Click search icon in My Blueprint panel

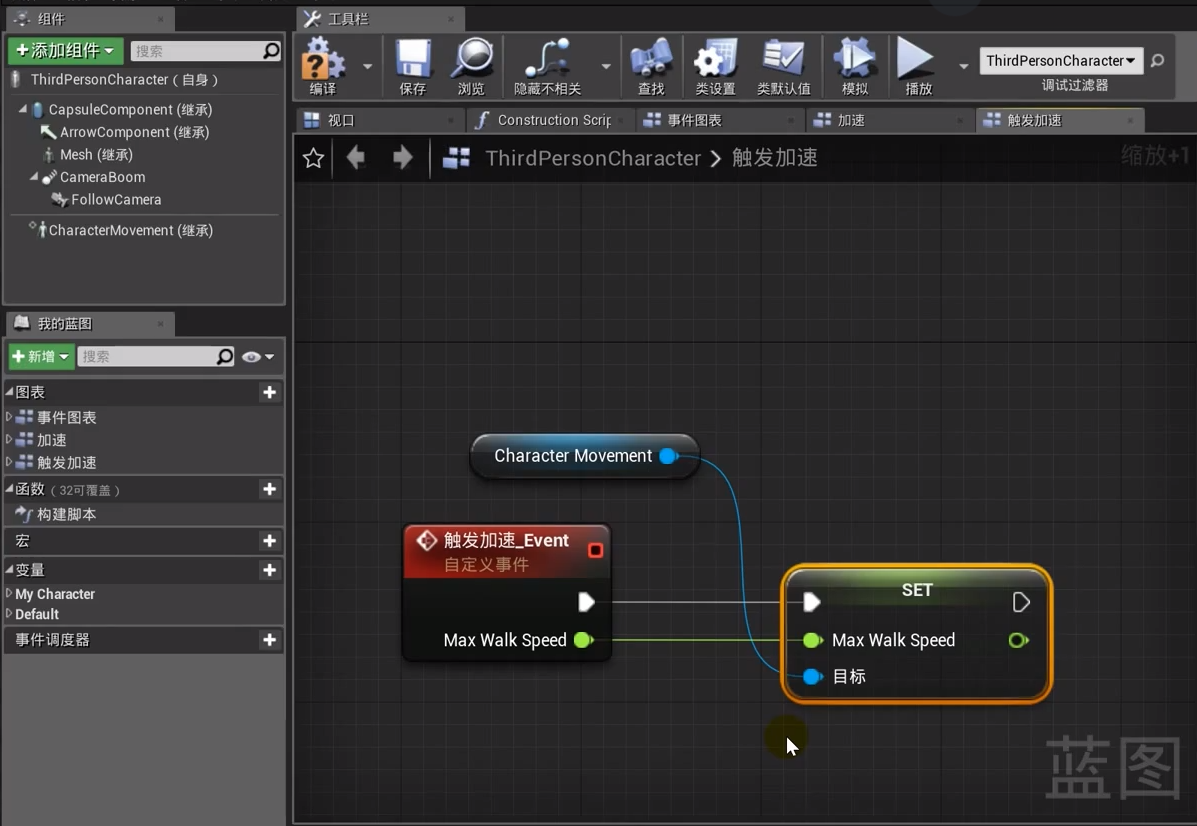pyautogui.click(x=224, y=357)
